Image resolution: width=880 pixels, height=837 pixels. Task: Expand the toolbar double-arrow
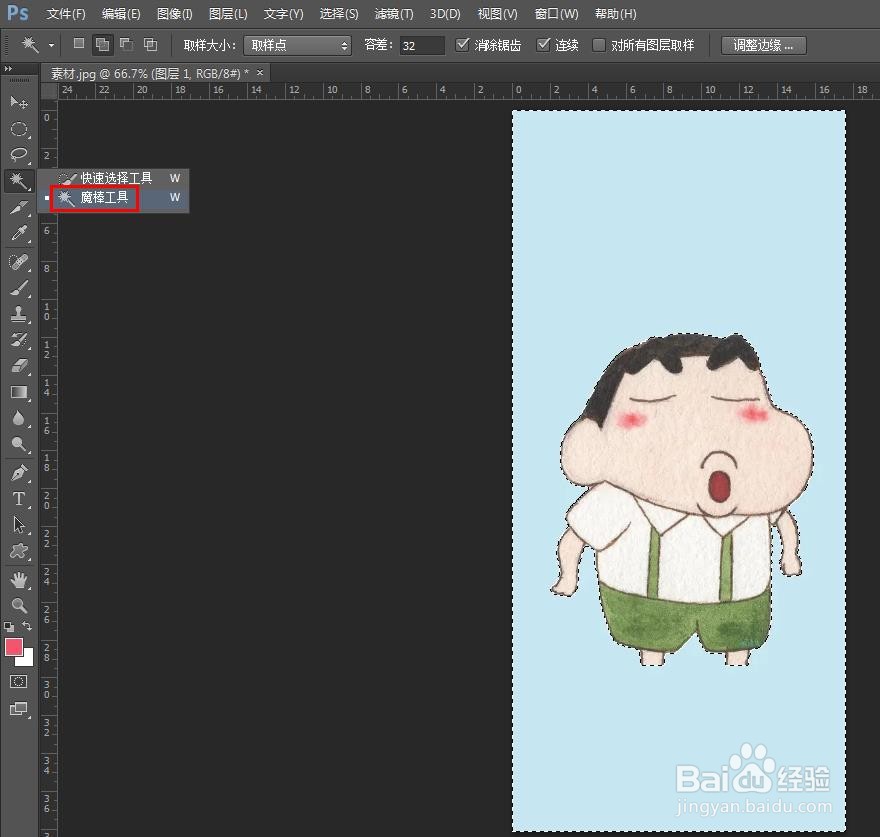click(8, 68)
